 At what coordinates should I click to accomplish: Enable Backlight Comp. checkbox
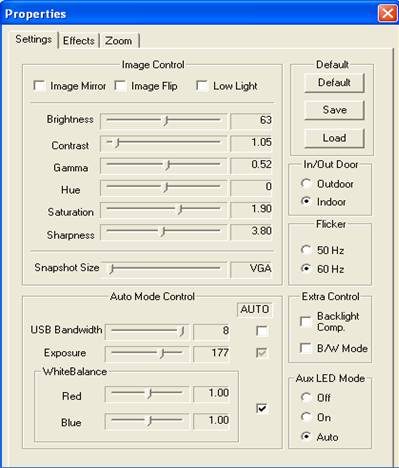[305, 322]
